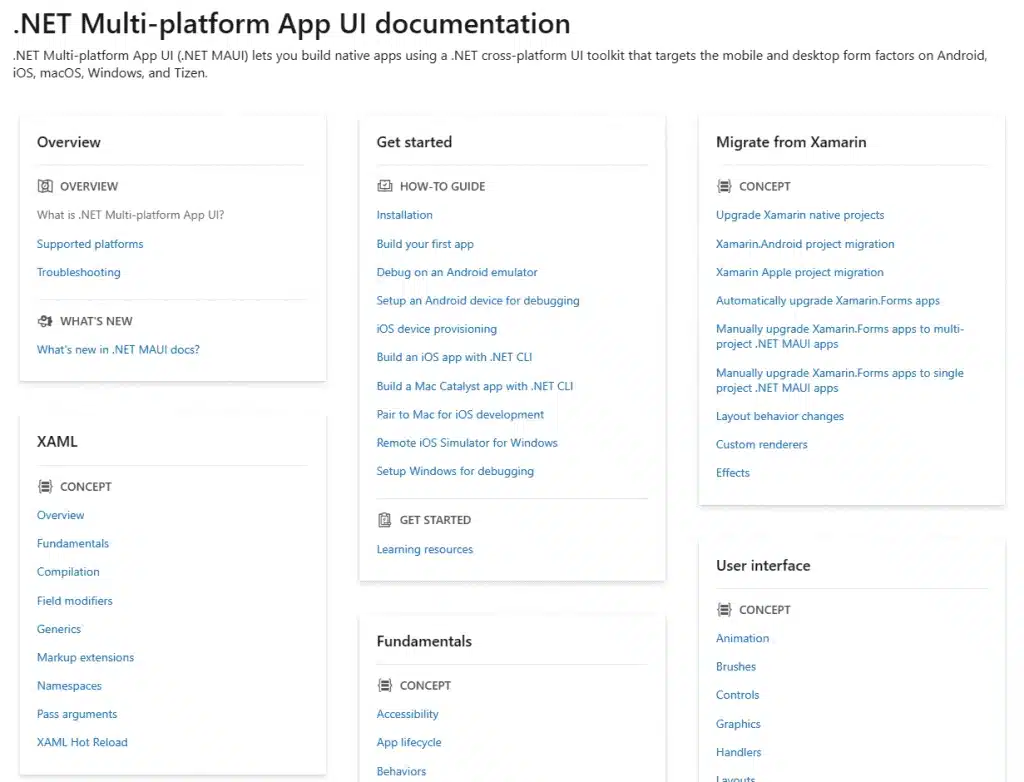1024x782 pixels.
Task: Click the Concept icon in the Fundamentals card
Action: click(384, 686)
